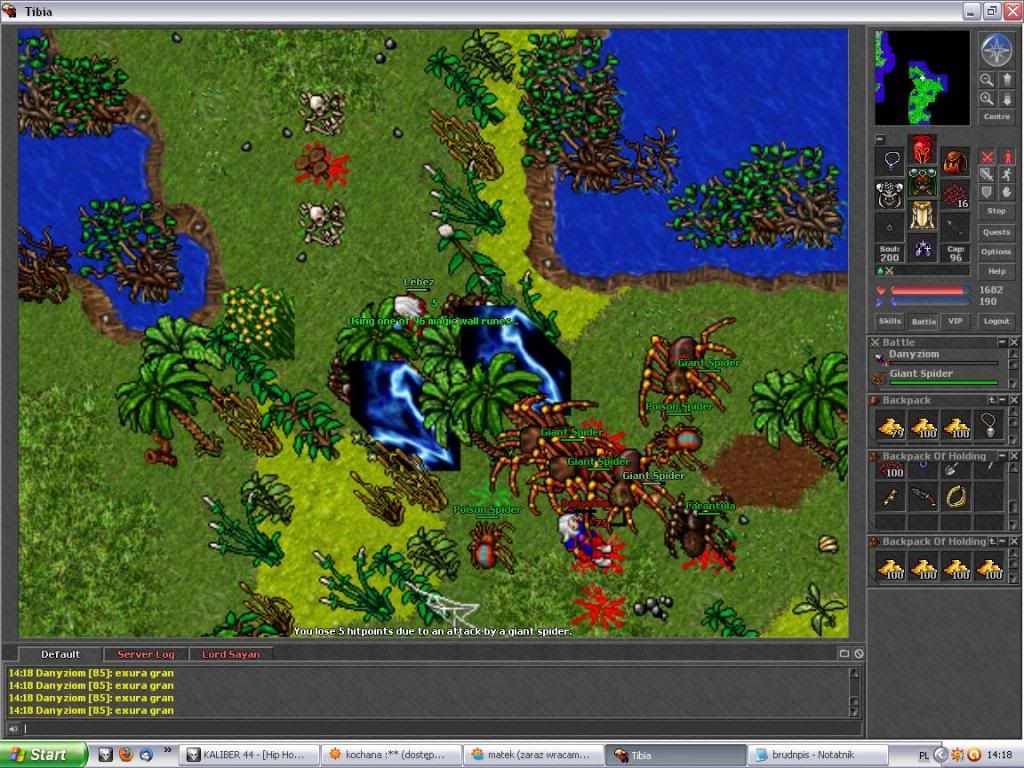Toggle the Skills window button

tap(889, 321)
